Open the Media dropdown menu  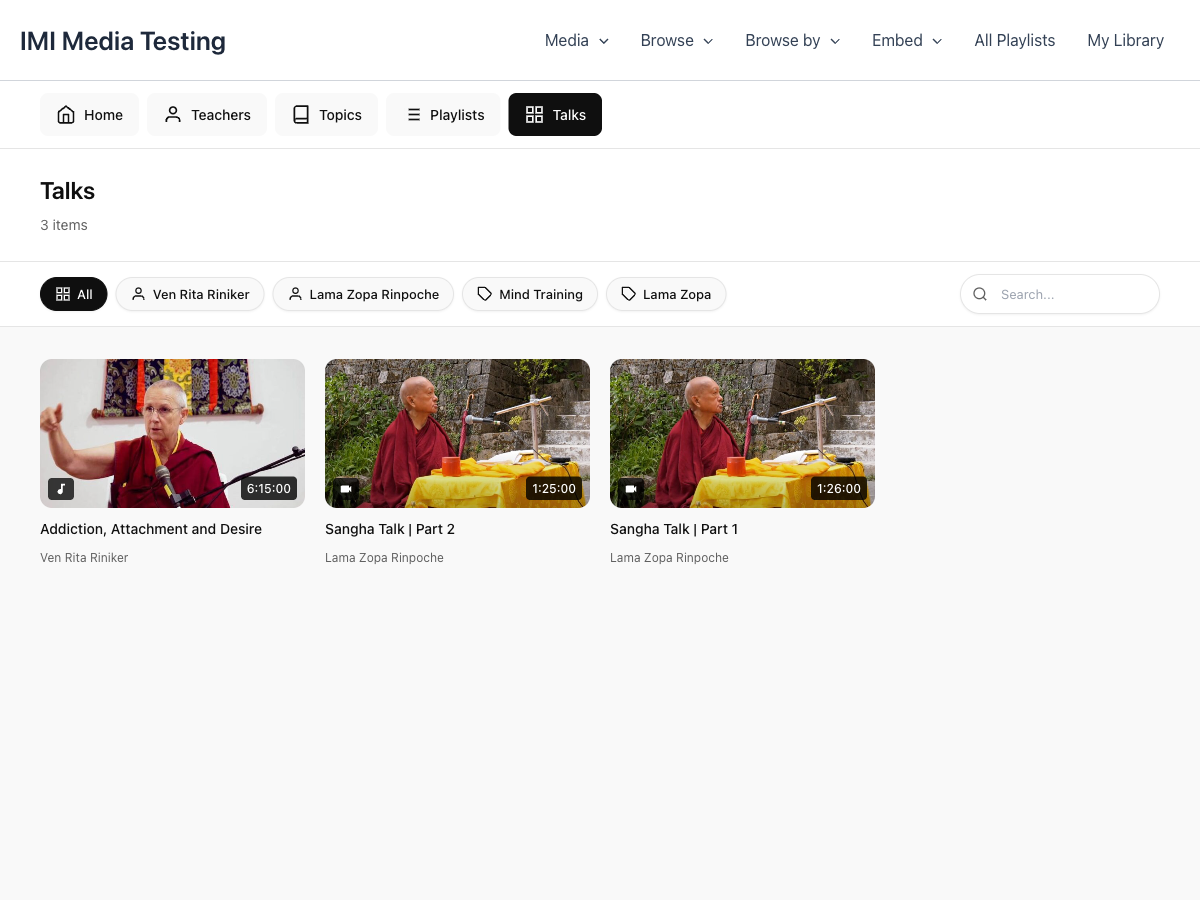tap(576, 40)
